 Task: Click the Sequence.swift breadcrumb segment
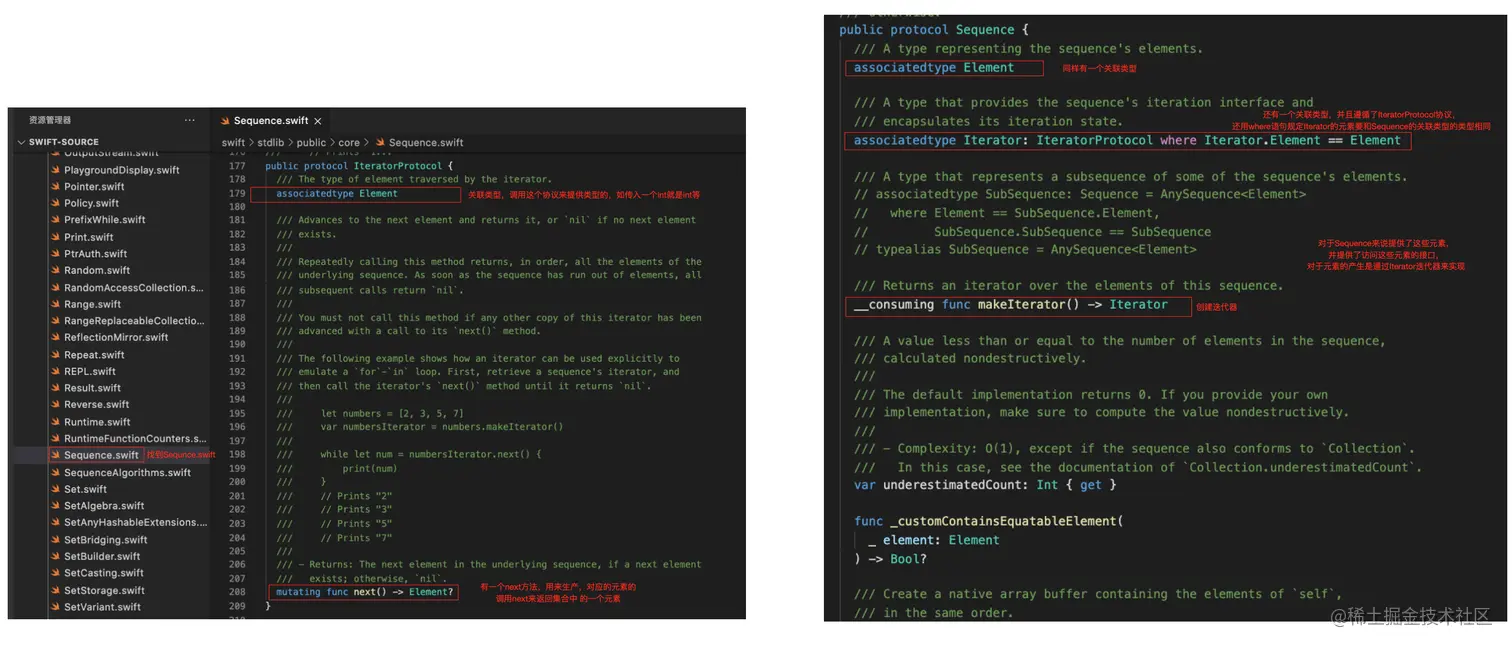426,143
